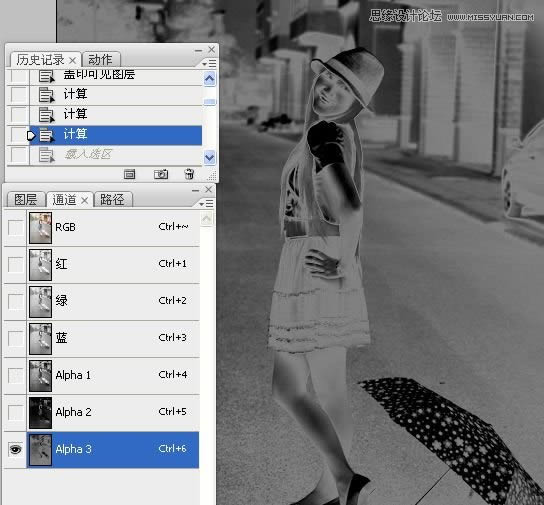
Task: Toggle visibility of the 红 channel
Action: coord(16,265)
